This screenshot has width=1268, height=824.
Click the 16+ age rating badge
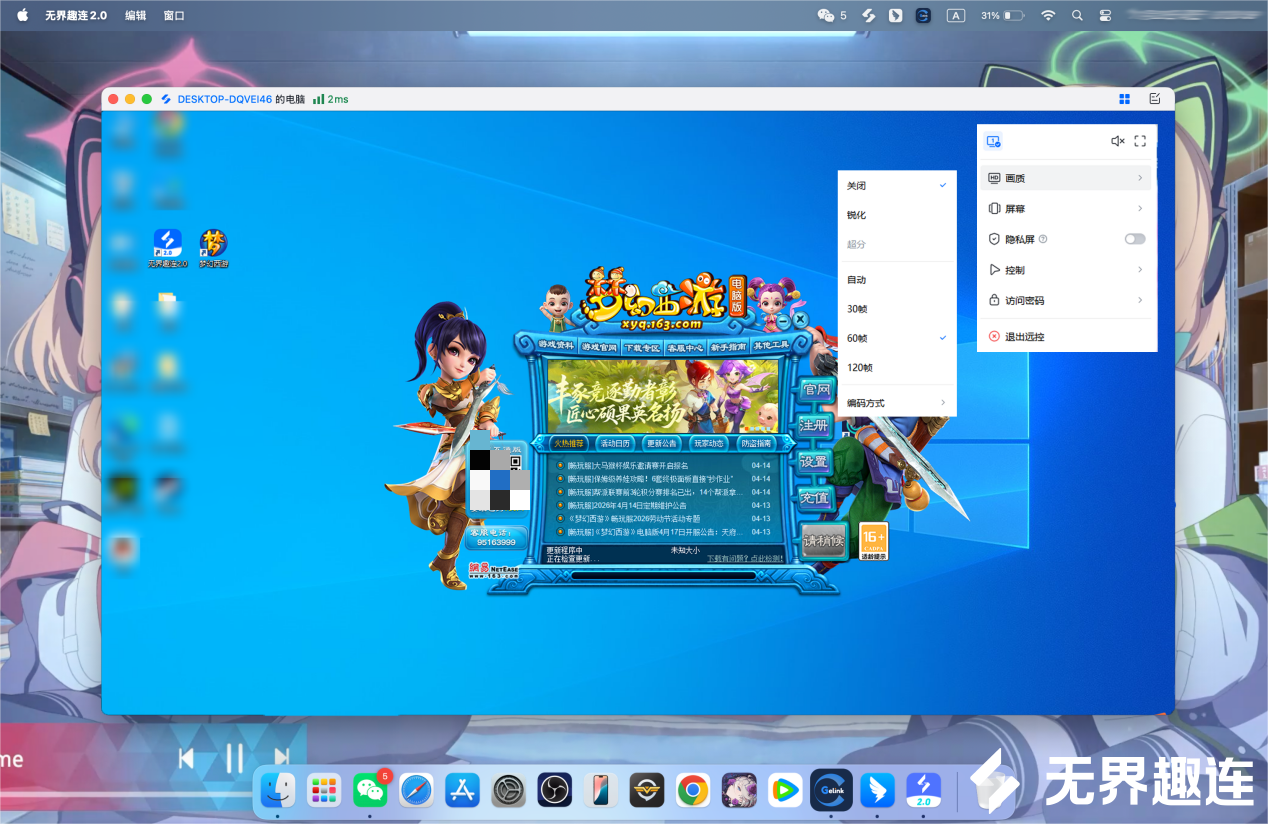(873, 541)
